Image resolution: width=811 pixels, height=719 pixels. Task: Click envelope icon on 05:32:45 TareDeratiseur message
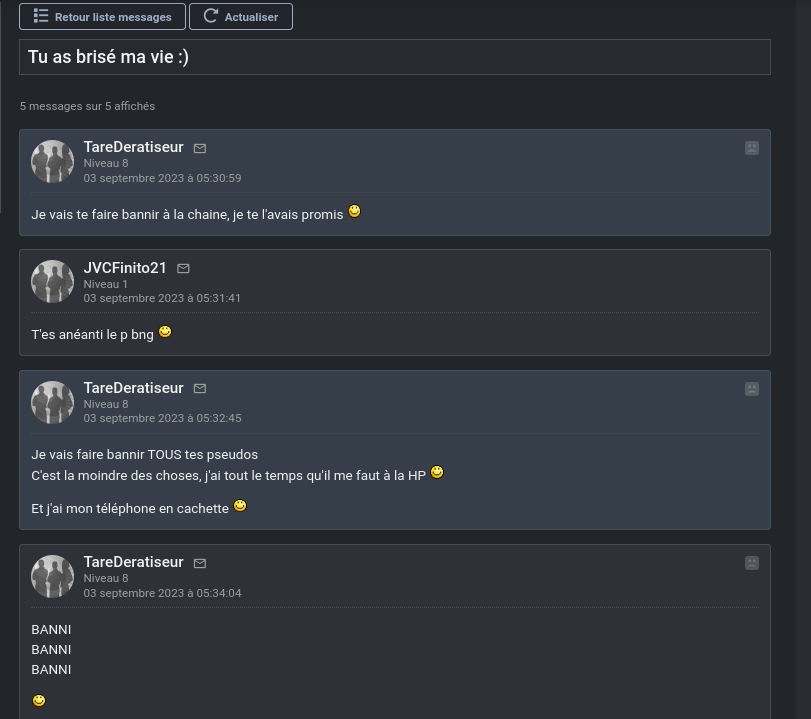tap(200, 388)
